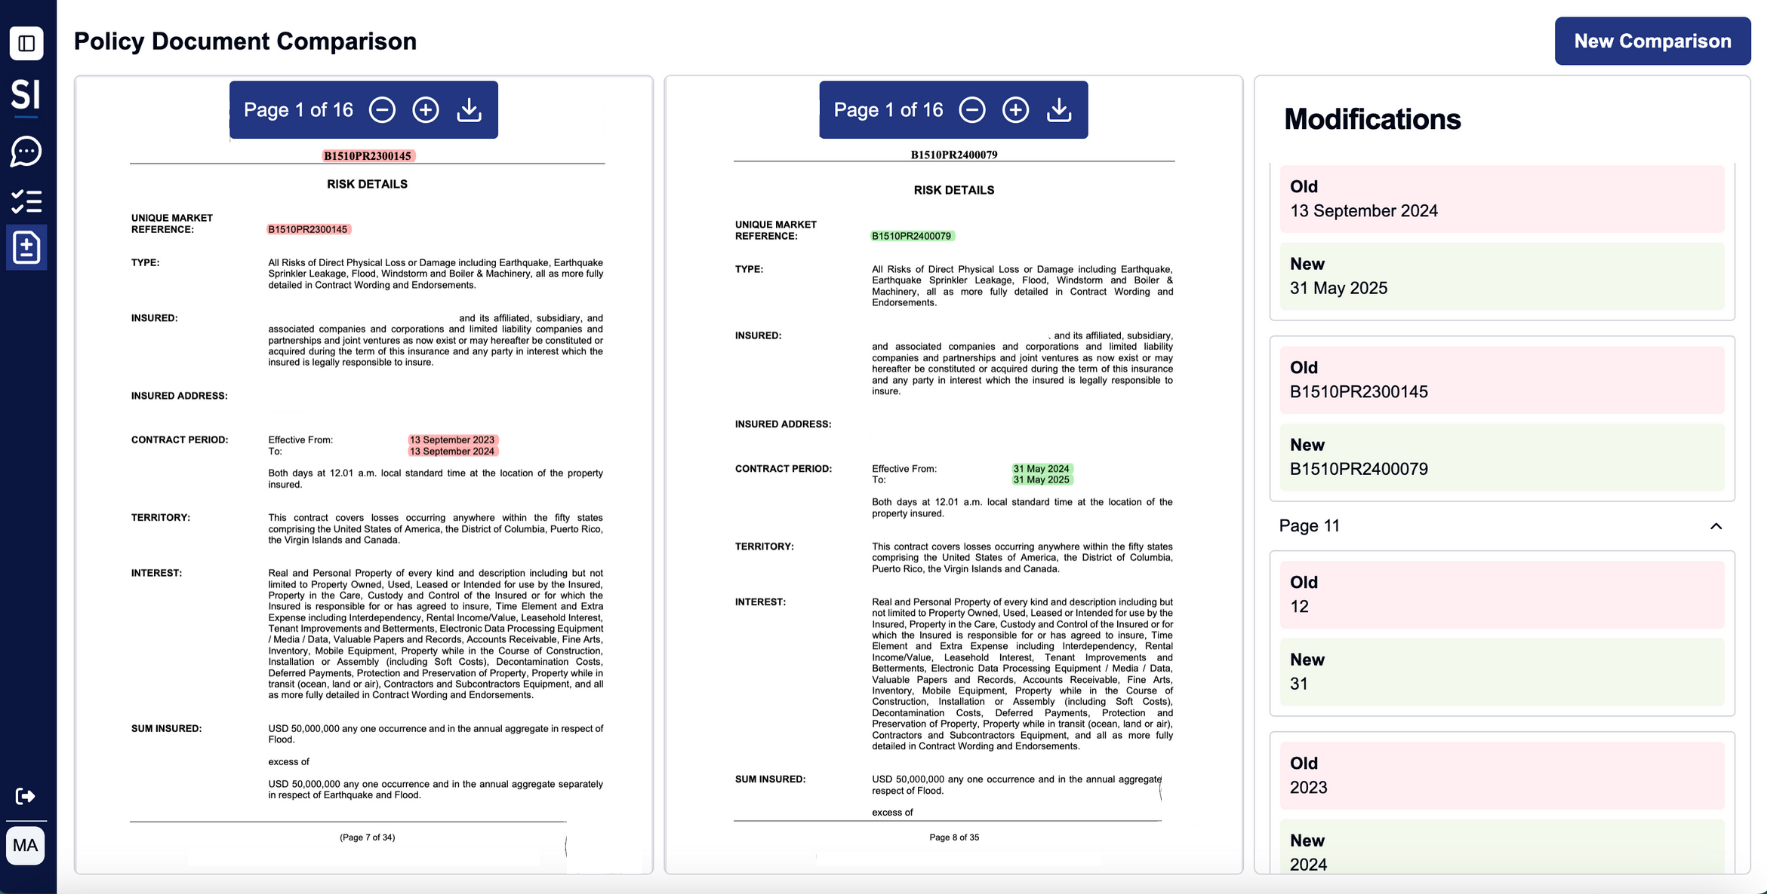
Task: Select the document comparison icon in sidebar
Action: (x=26, y=247)
